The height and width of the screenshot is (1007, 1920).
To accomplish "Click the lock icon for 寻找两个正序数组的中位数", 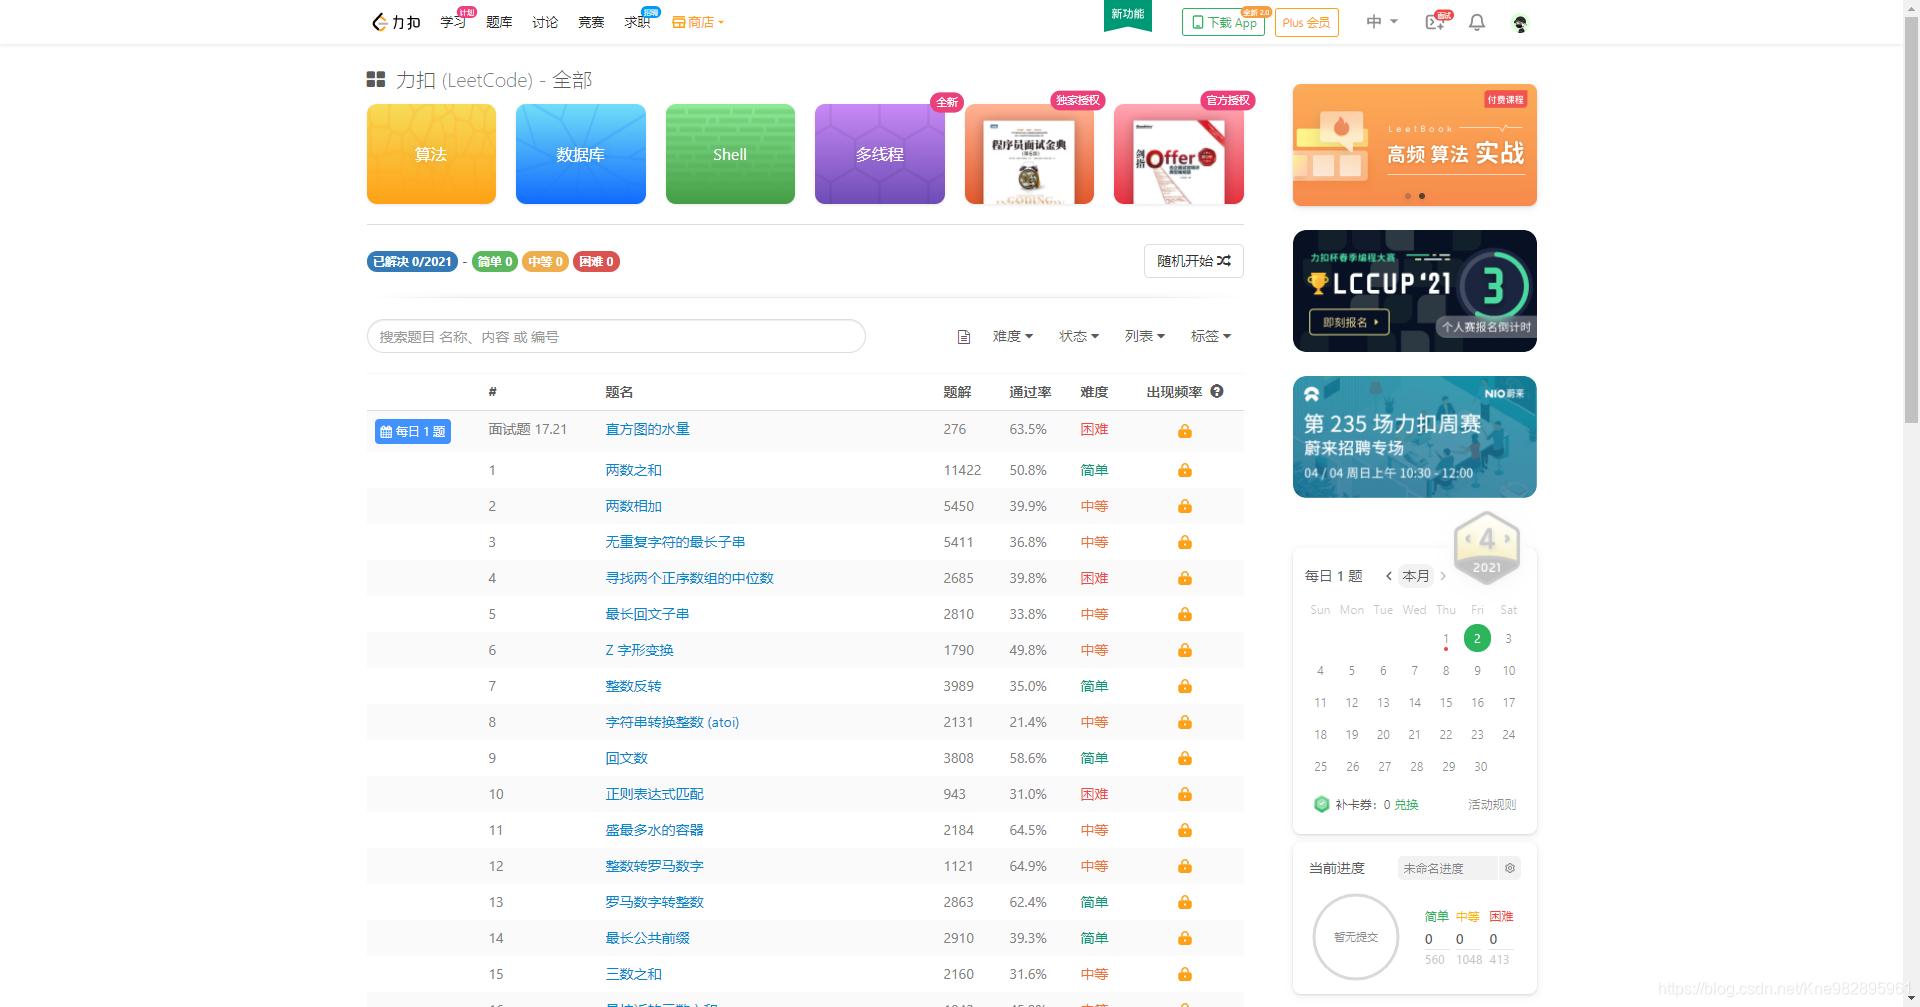I will pos(1185,578).
